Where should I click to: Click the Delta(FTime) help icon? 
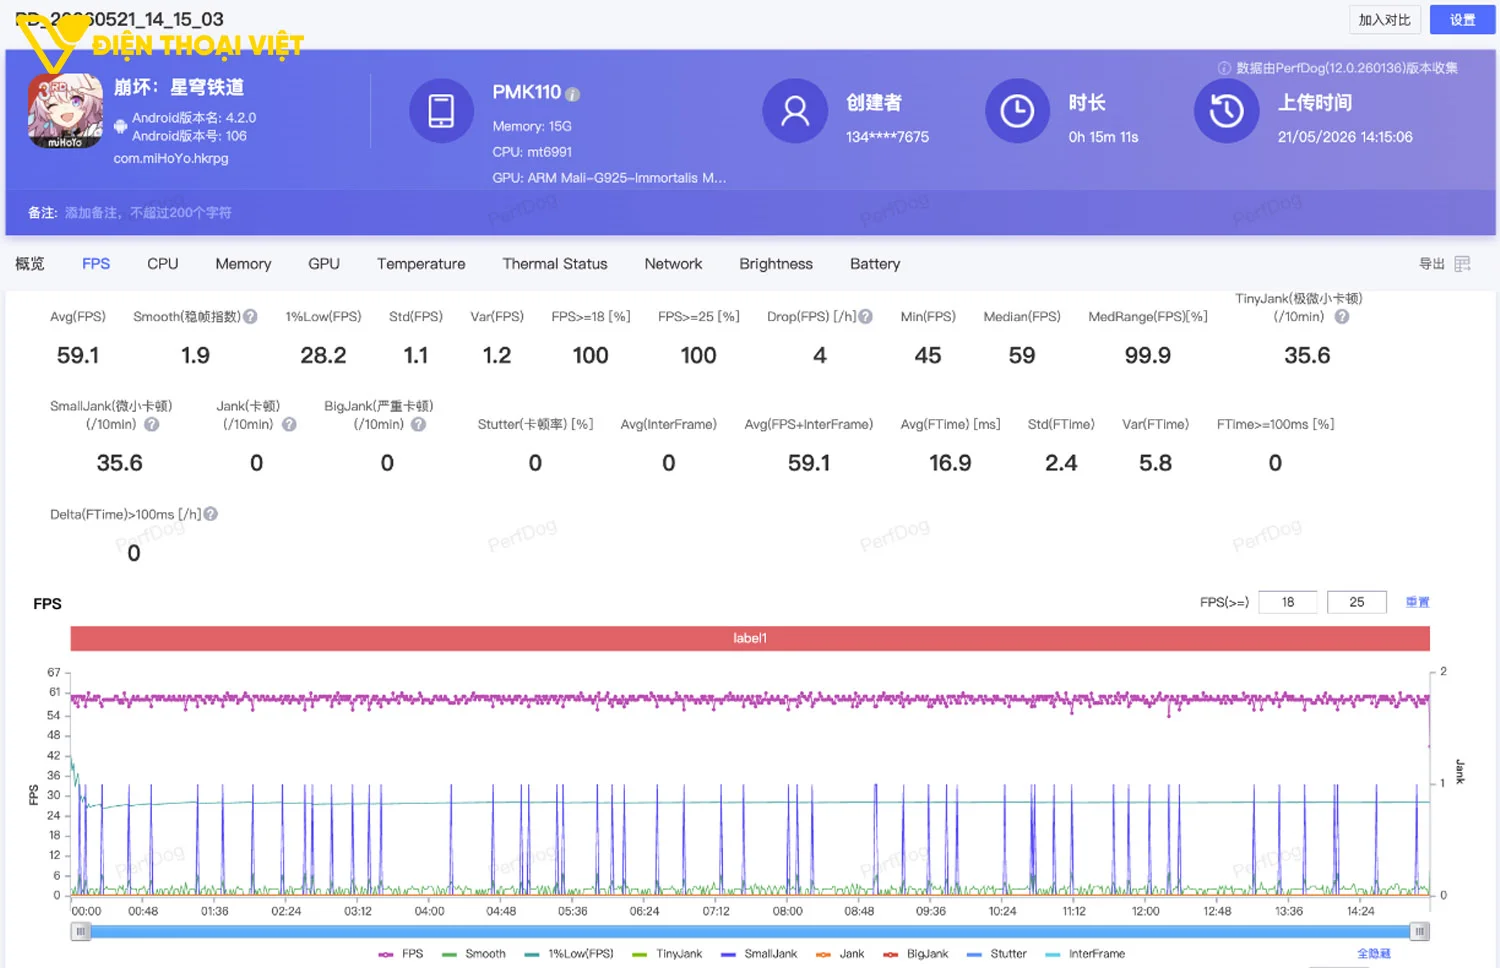pyautogui.click(x=210, y=514)
